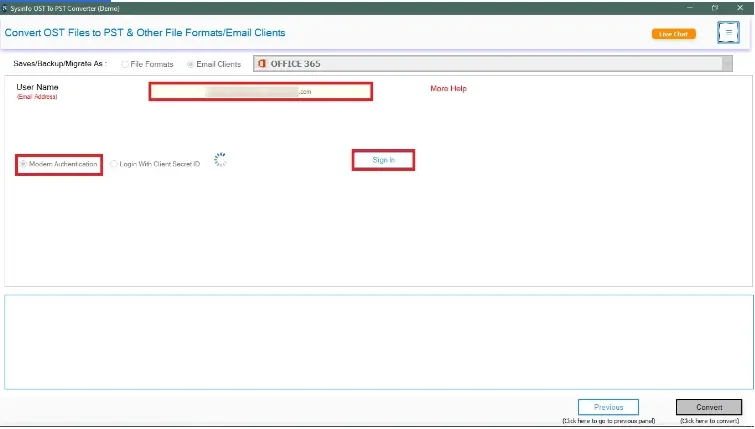Viewport: 755px width, 429px height.
Task: Open the More Help link
Action: coord(448,89)
